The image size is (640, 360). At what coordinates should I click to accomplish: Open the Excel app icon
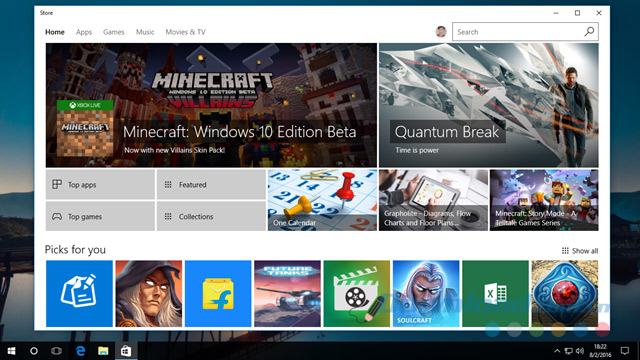[x=496, y=293]
